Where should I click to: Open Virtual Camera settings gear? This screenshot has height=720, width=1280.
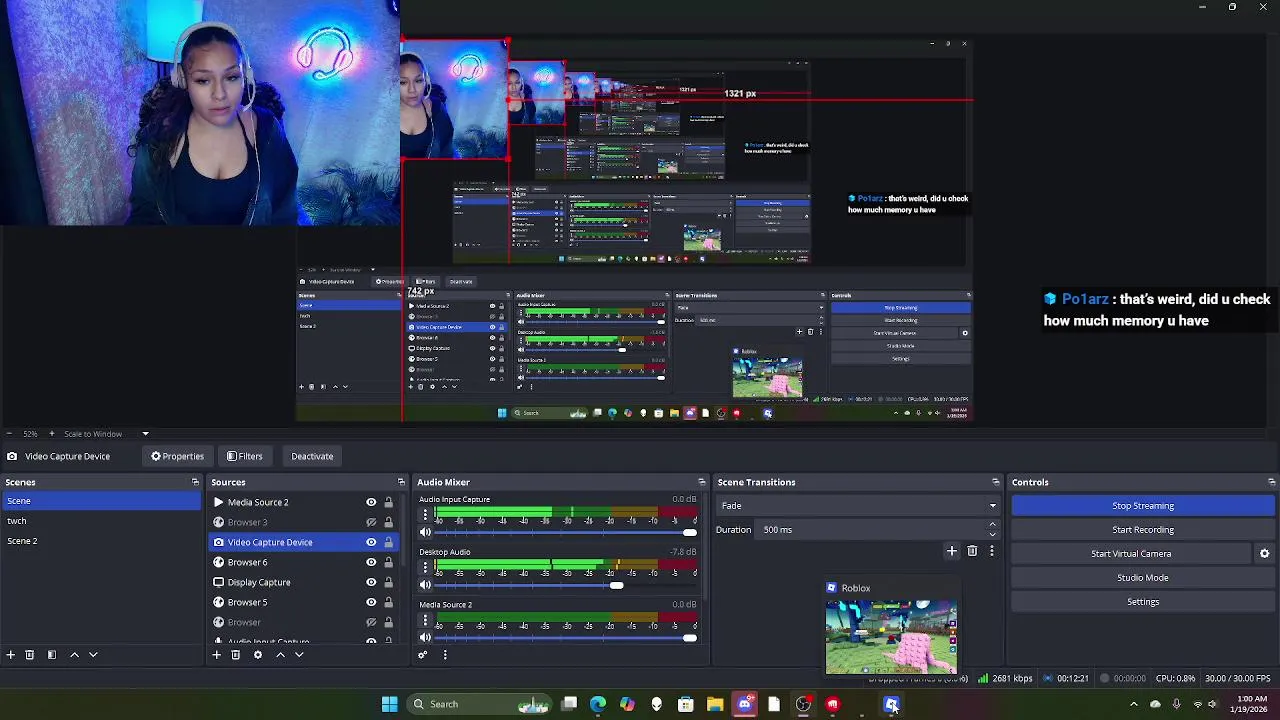coord(1264,554)
